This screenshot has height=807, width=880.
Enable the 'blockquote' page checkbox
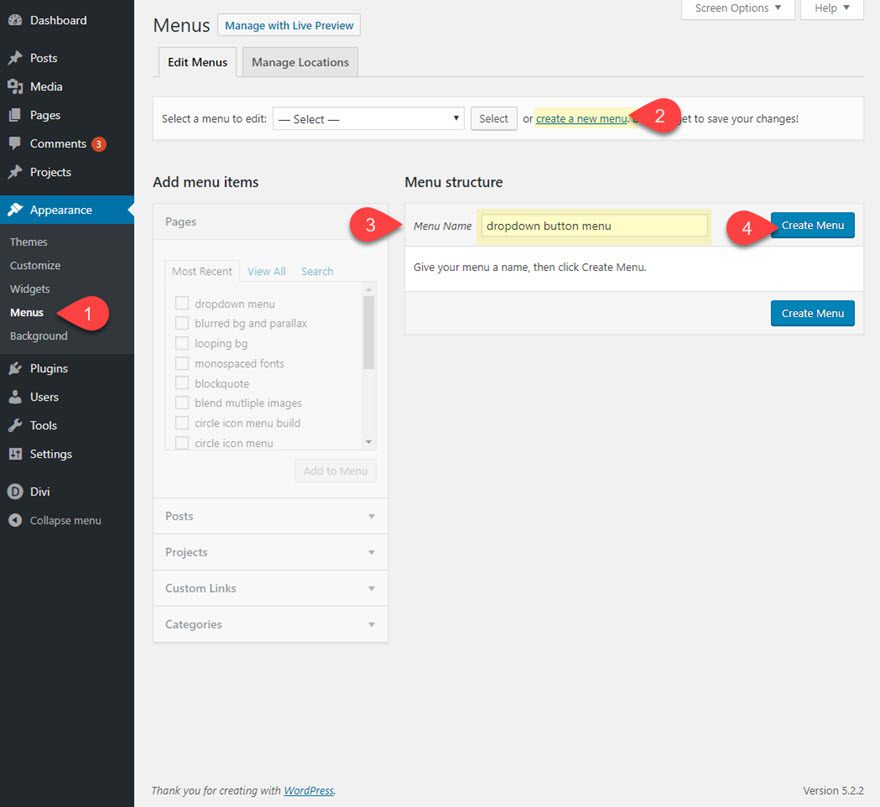(x=182, y=383)
